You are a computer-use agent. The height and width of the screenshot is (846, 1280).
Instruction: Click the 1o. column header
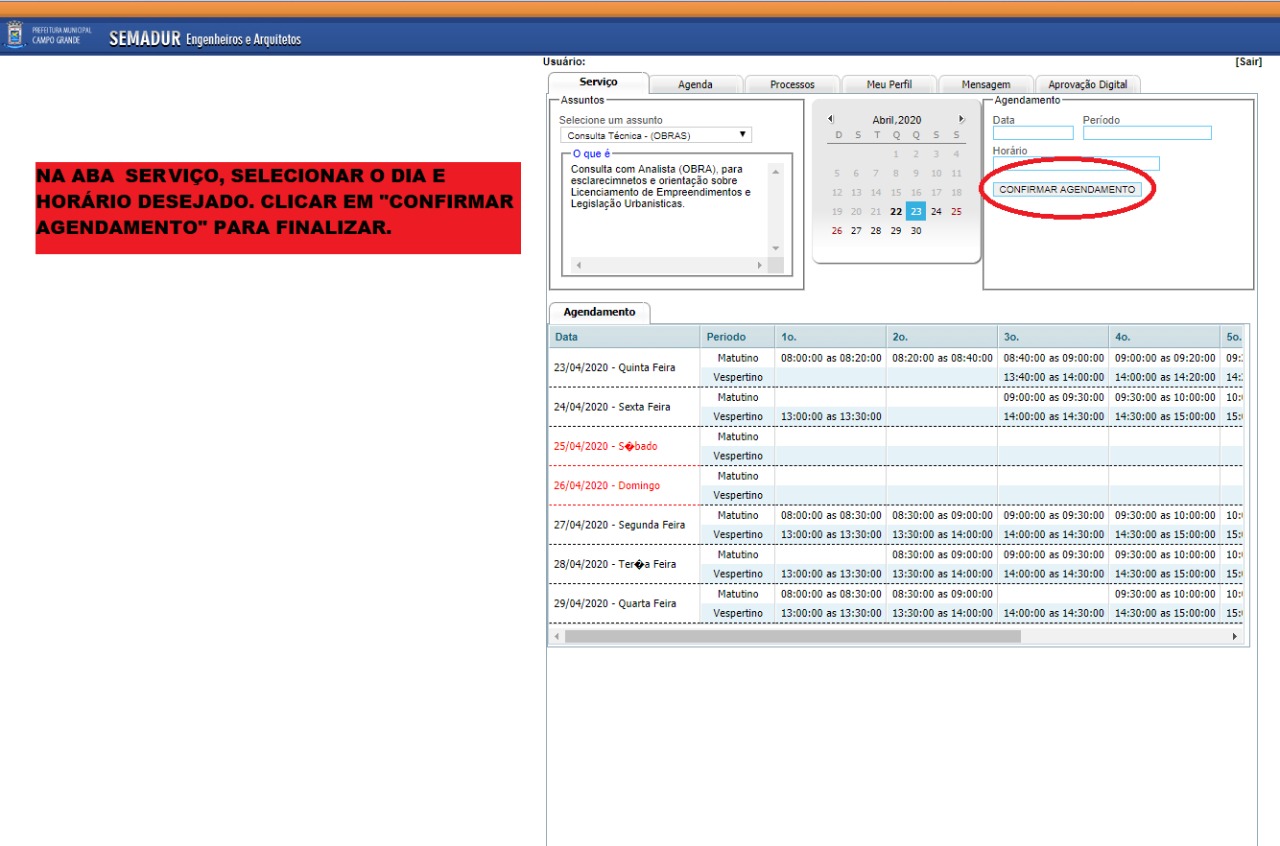831,337
